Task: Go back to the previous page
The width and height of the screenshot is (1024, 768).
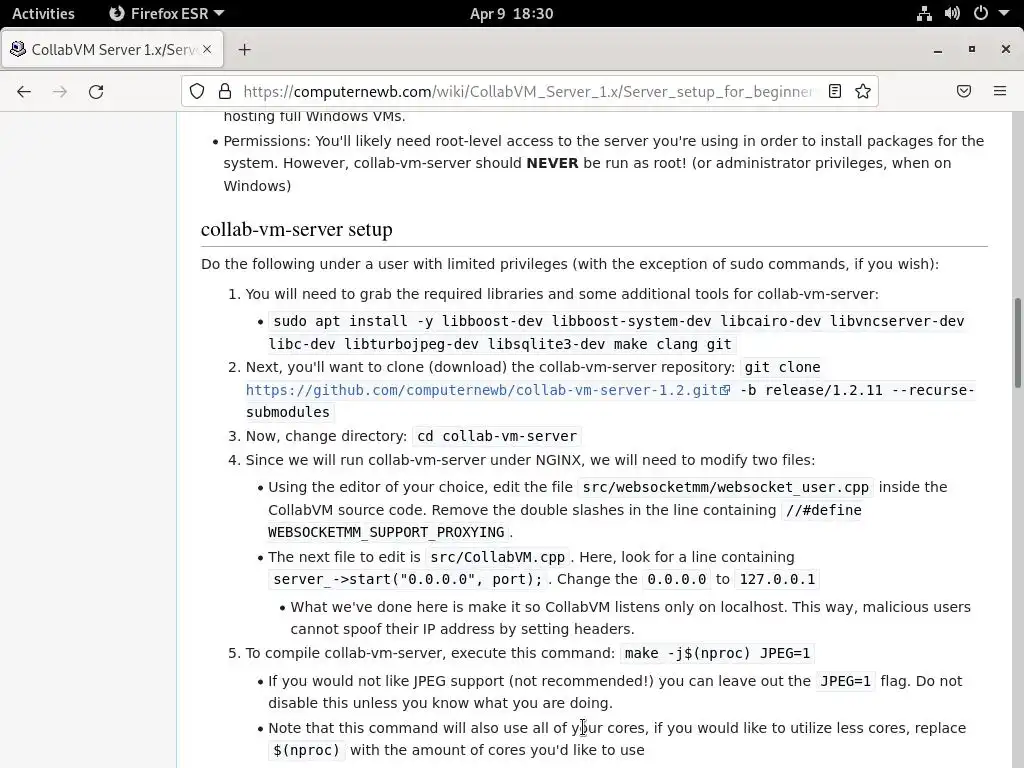Action: coord(24,91)
